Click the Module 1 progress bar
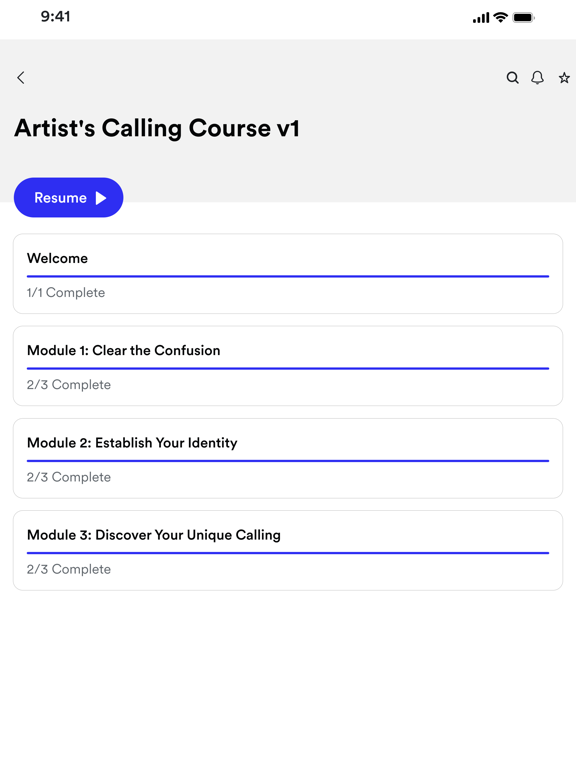This screenshot has width=576, height=768. click(288, 368)
